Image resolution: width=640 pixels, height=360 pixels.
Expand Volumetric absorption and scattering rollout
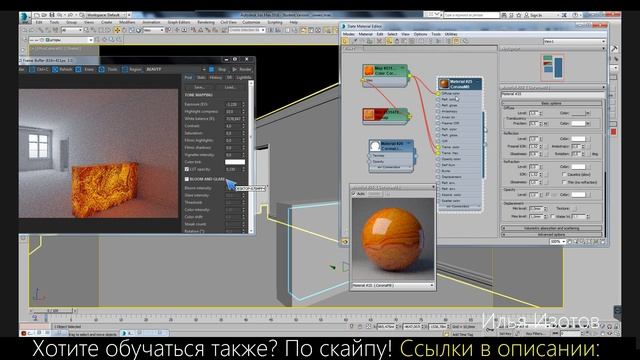coord(552,228)
